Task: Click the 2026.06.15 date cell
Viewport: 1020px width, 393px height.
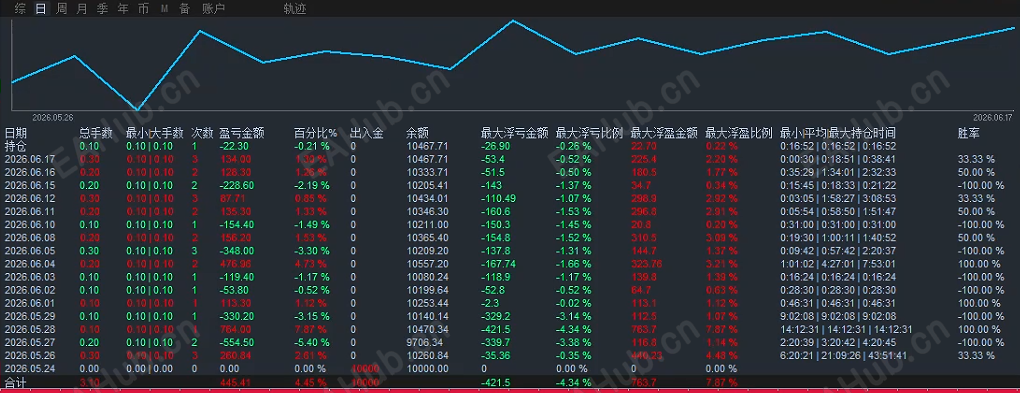Action: [x=29, y=185]
